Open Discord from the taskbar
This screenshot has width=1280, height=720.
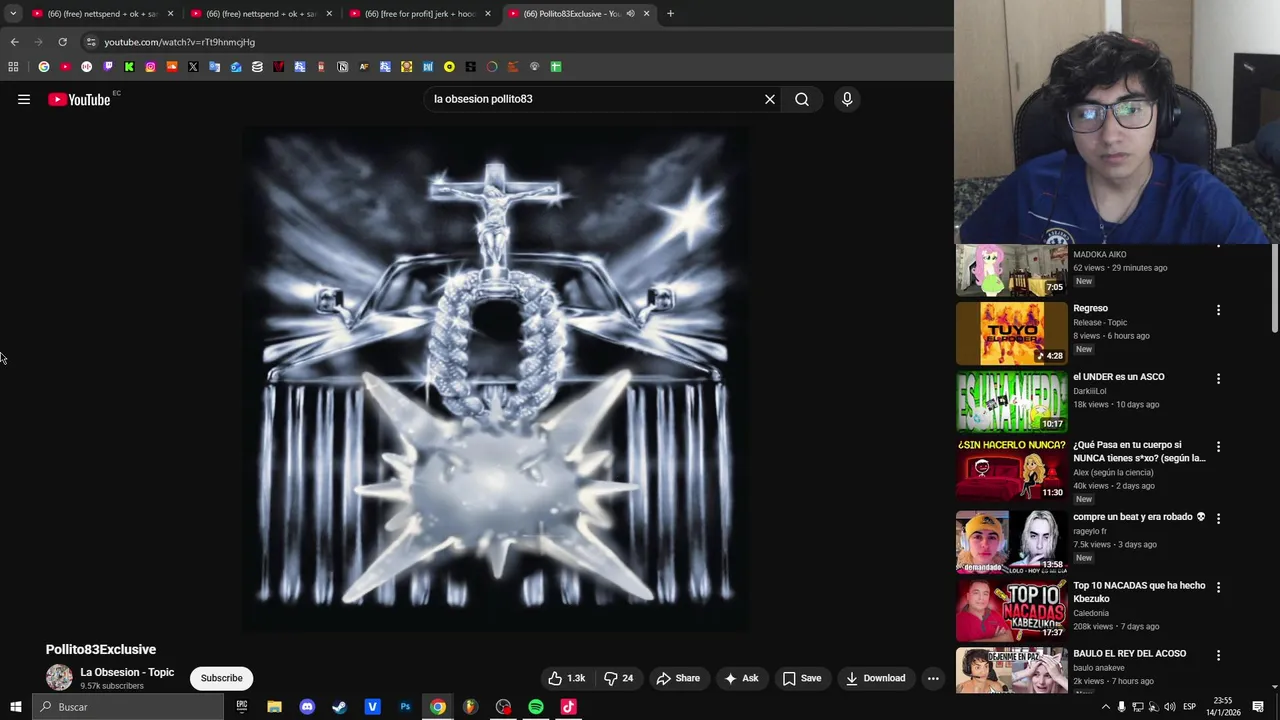(x=307, y=707)
